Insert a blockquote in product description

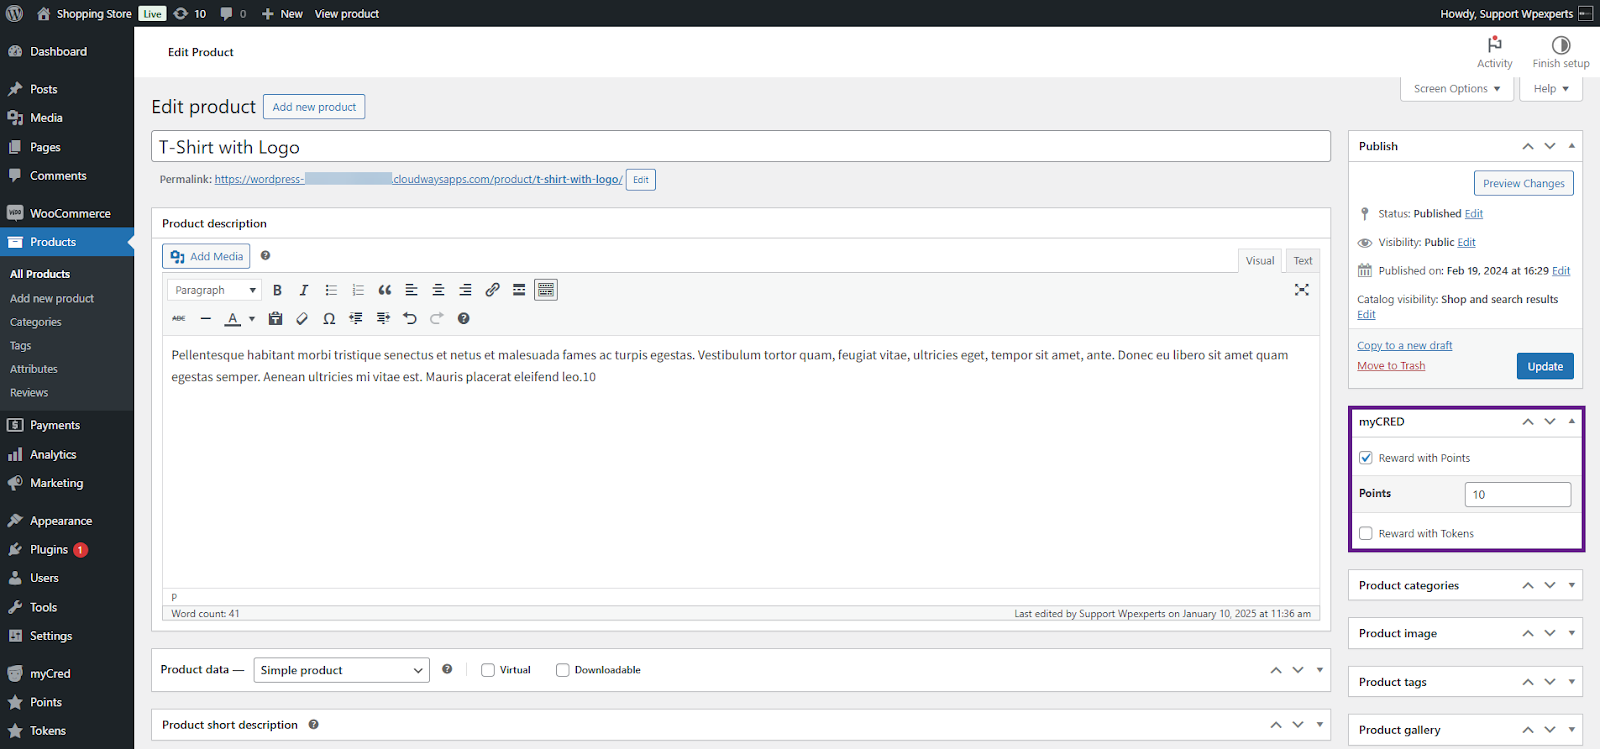pyautogui.click(x=385, y=290)
